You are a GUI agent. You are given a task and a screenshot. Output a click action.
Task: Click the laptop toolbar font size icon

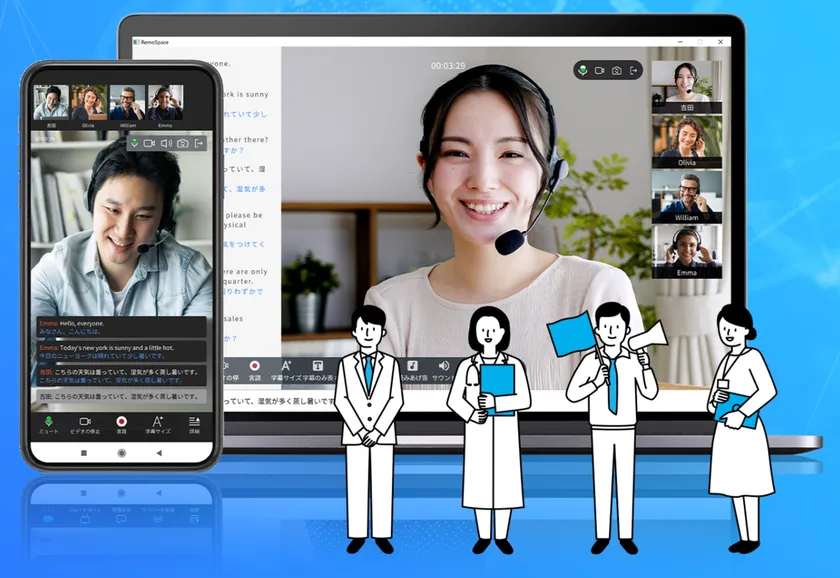(x=286, y=366)
